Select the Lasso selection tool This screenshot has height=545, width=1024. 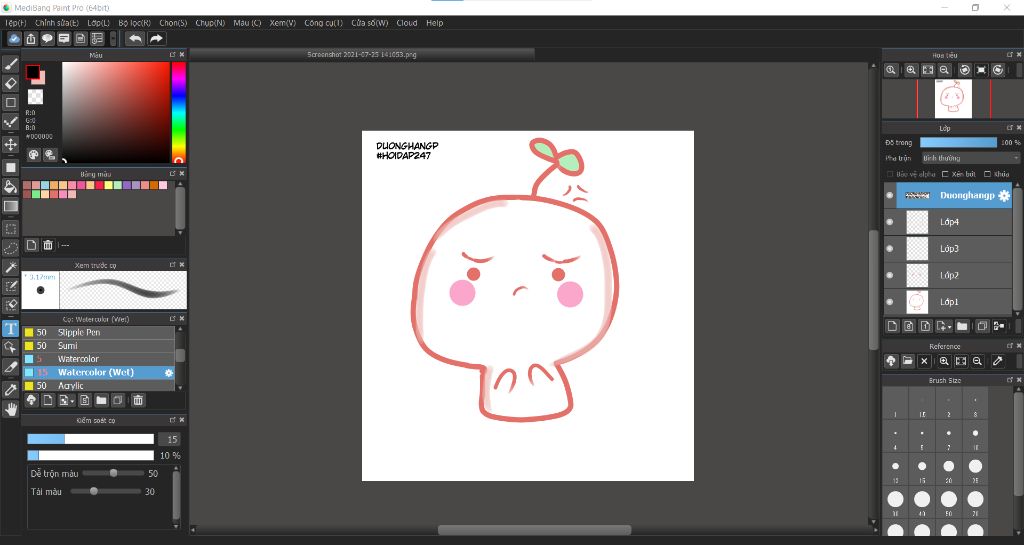[x=10, y=248]
